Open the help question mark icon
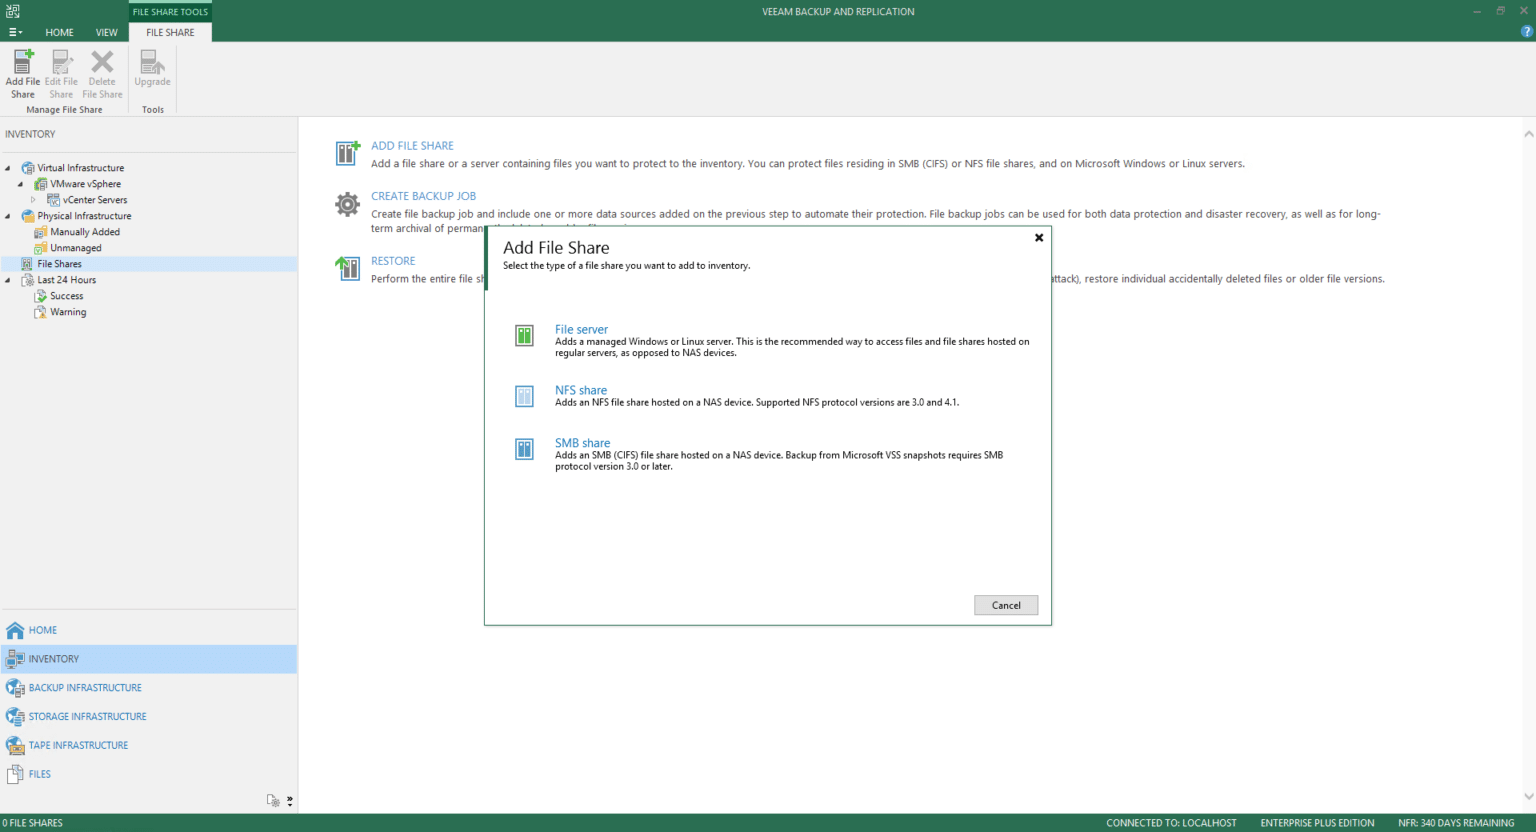Viewport: 1536px width, 832px height. point(1527,32)
